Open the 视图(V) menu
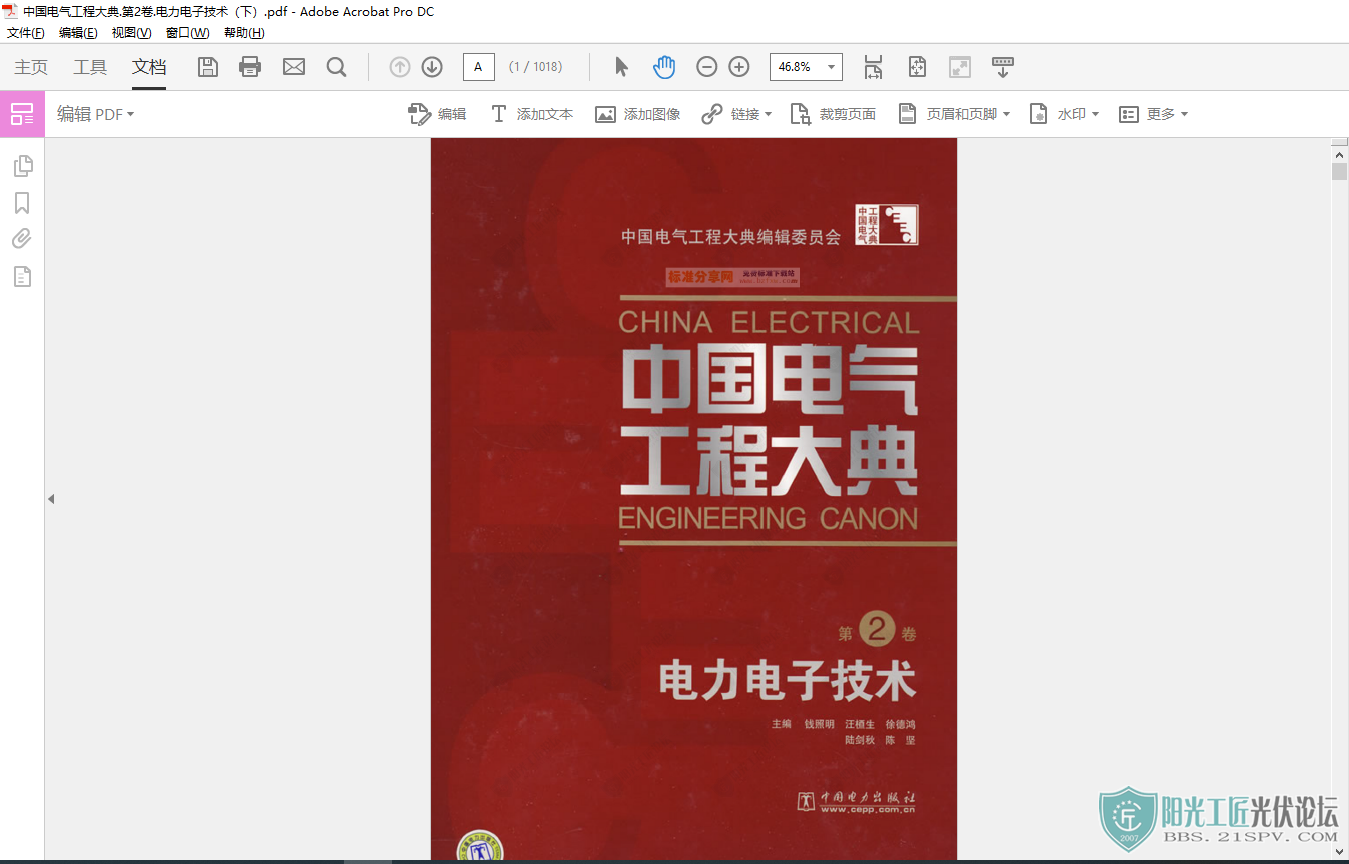 131,33
